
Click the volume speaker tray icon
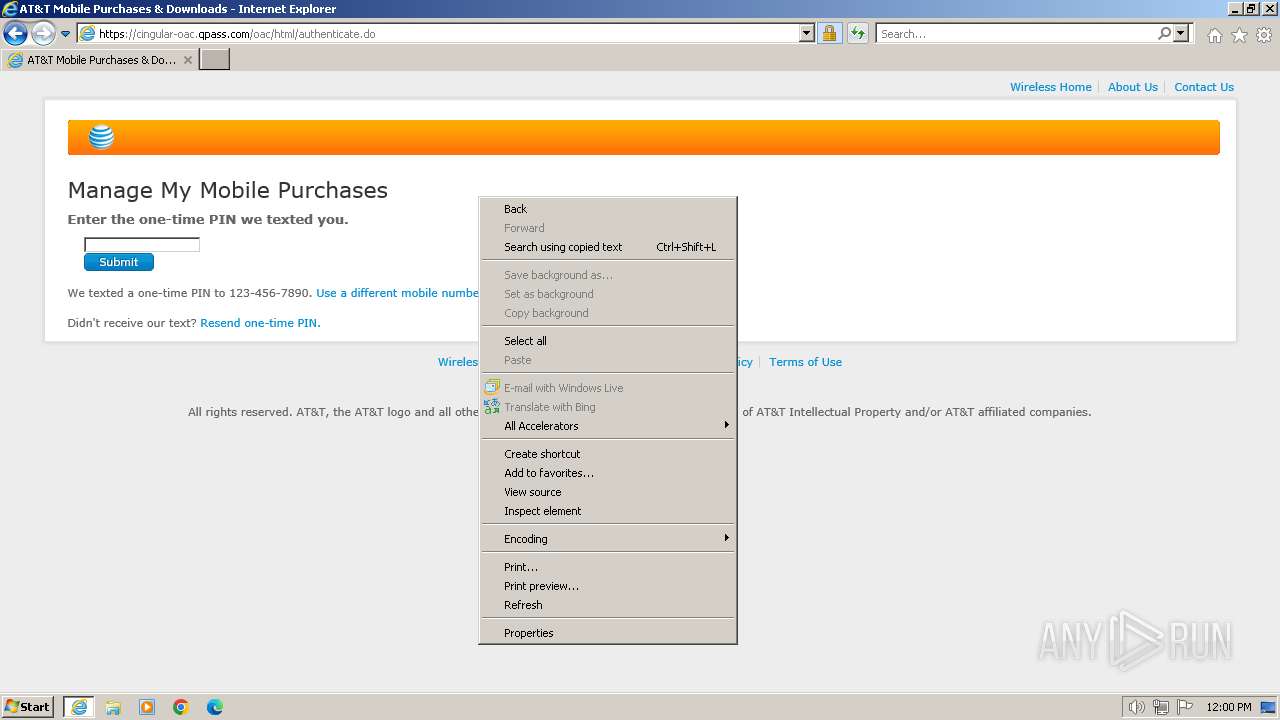pyautogui.click(x=1137, y=707)
